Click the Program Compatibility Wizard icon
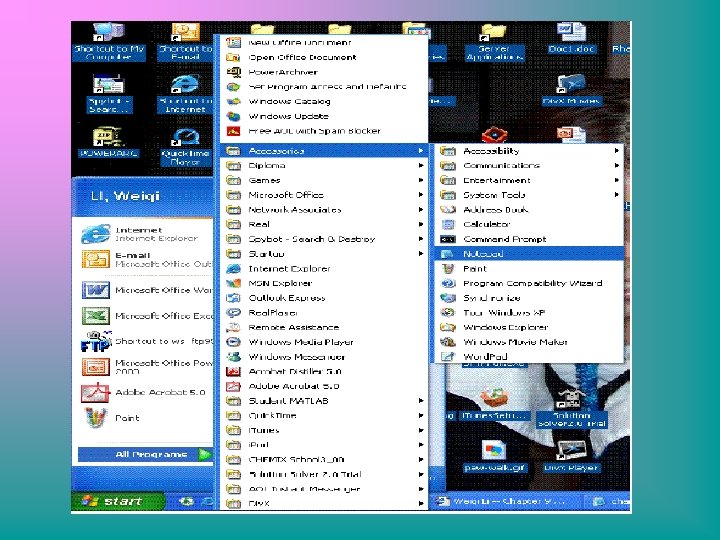Image resolution: width=720 pixels, height=540 pixels. pos(448,283)
